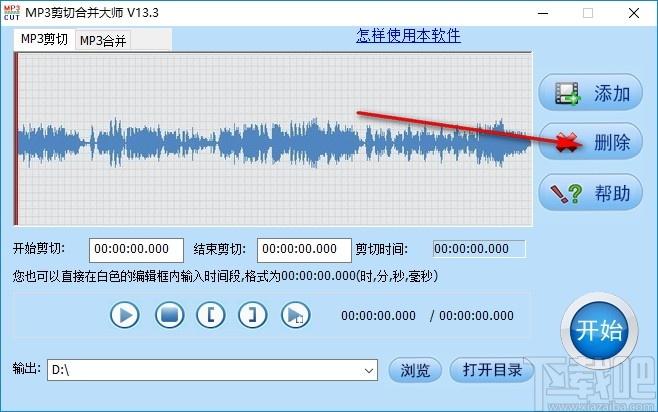Play the selected segment preview button
Screen dimensions: 658x412
(x=295, y=315)
